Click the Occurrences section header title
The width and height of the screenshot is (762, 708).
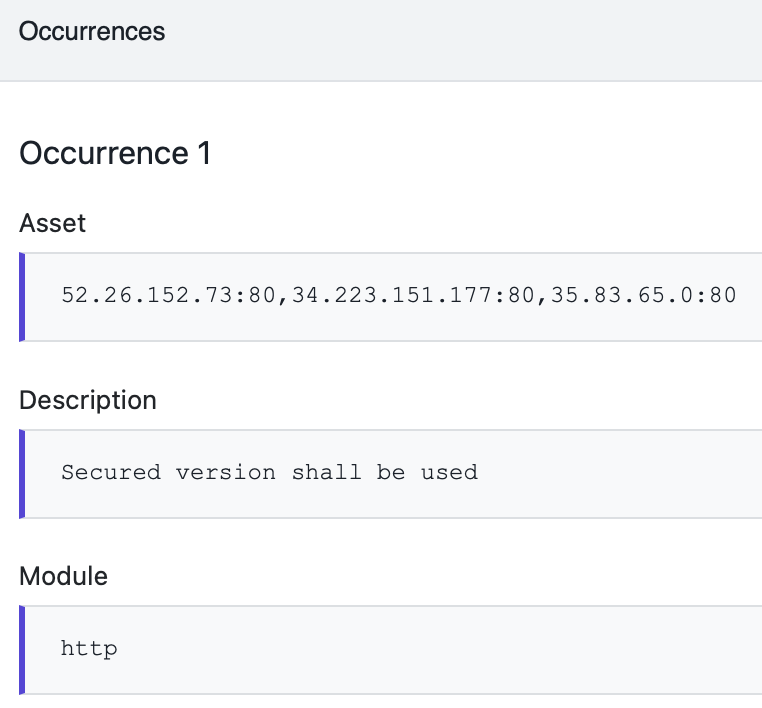pyautogui.click(x=92, y=32)
